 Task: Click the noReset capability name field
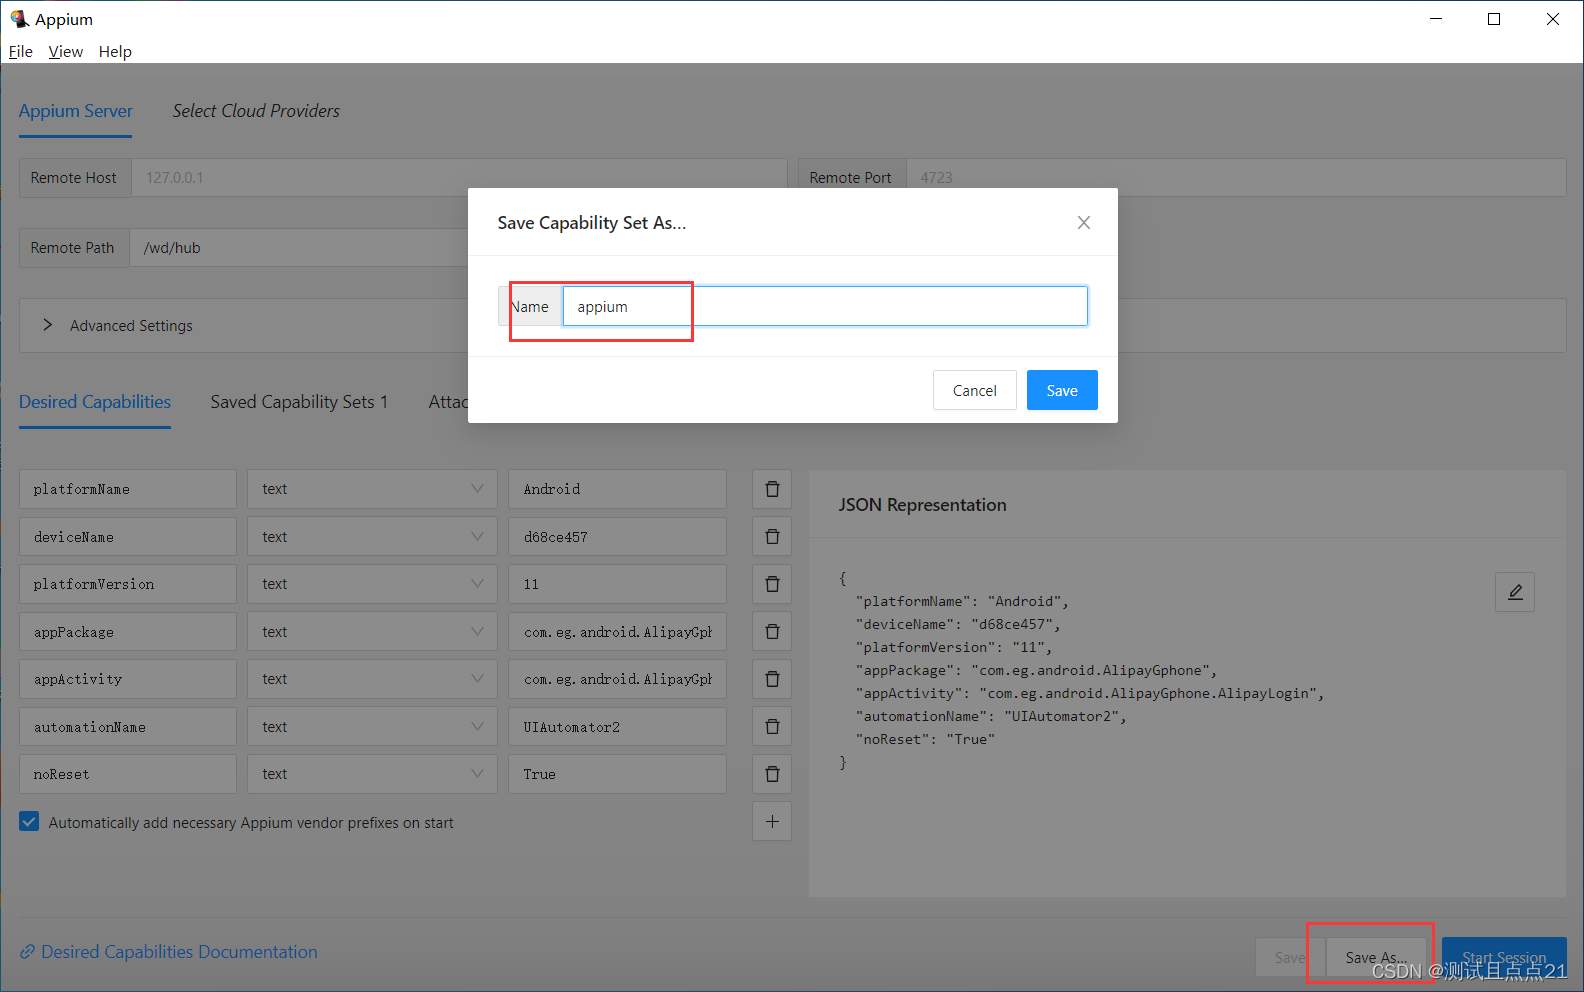point(128,774)
